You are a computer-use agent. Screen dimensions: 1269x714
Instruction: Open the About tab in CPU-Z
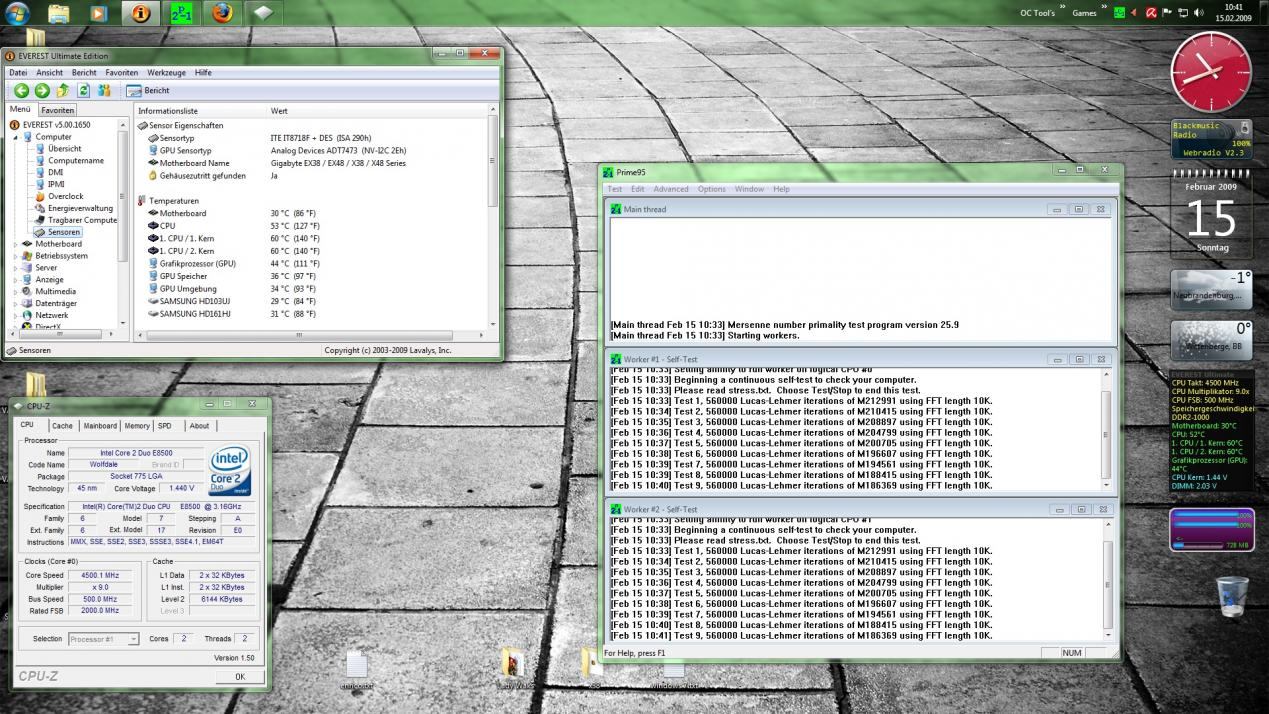(200, 426)
